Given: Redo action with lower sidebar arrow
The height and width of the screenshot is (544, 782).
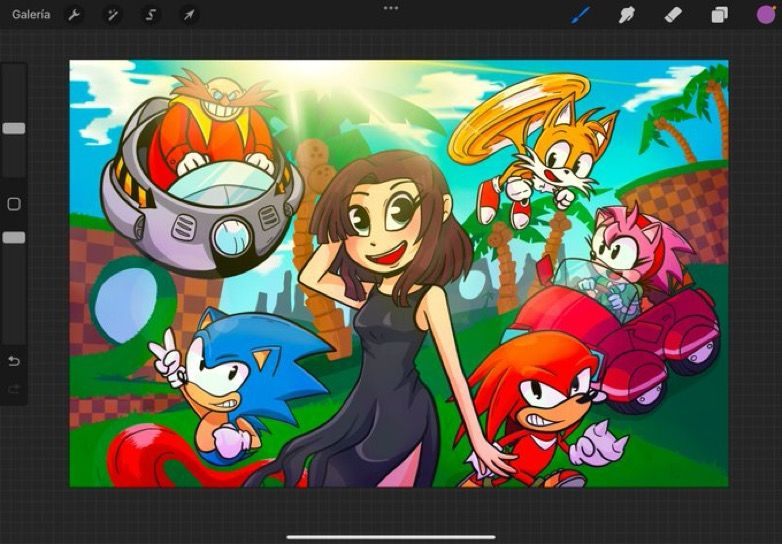Looking at the screenshot, I should coord(14,389).
